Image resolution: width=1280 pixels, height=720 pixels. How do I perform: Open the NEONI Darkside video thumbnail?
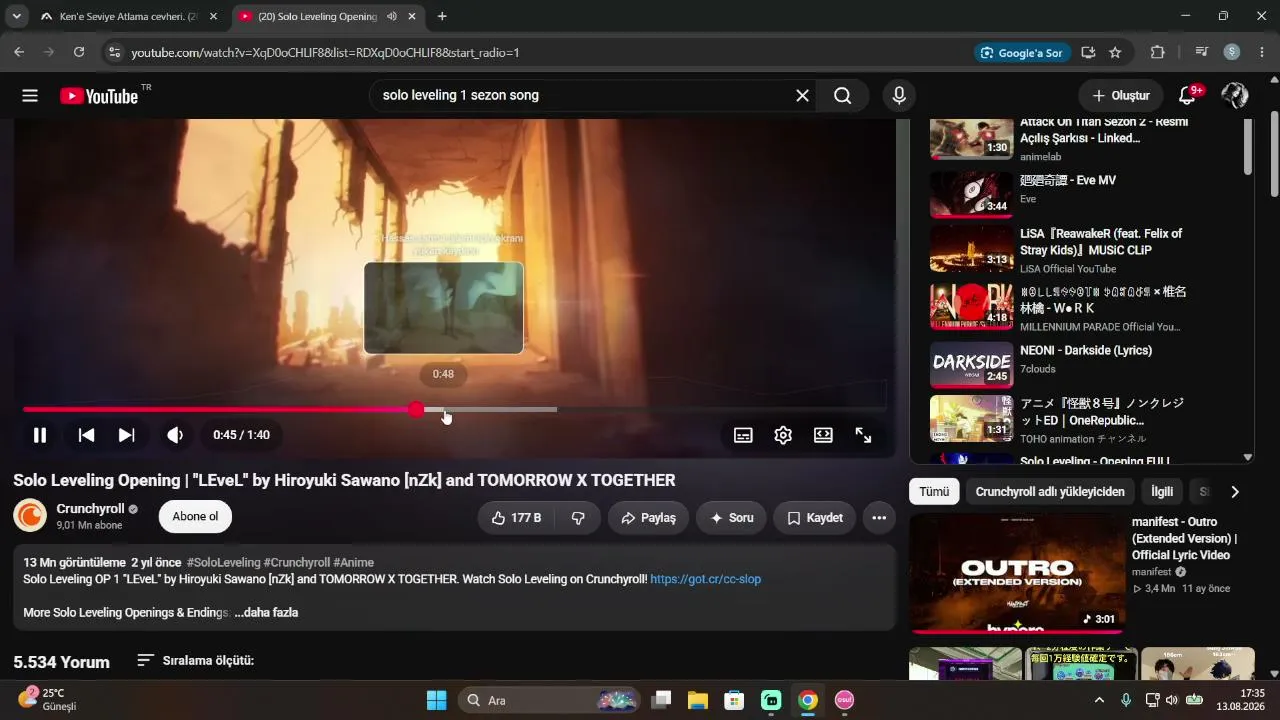[x=971, y=364]
